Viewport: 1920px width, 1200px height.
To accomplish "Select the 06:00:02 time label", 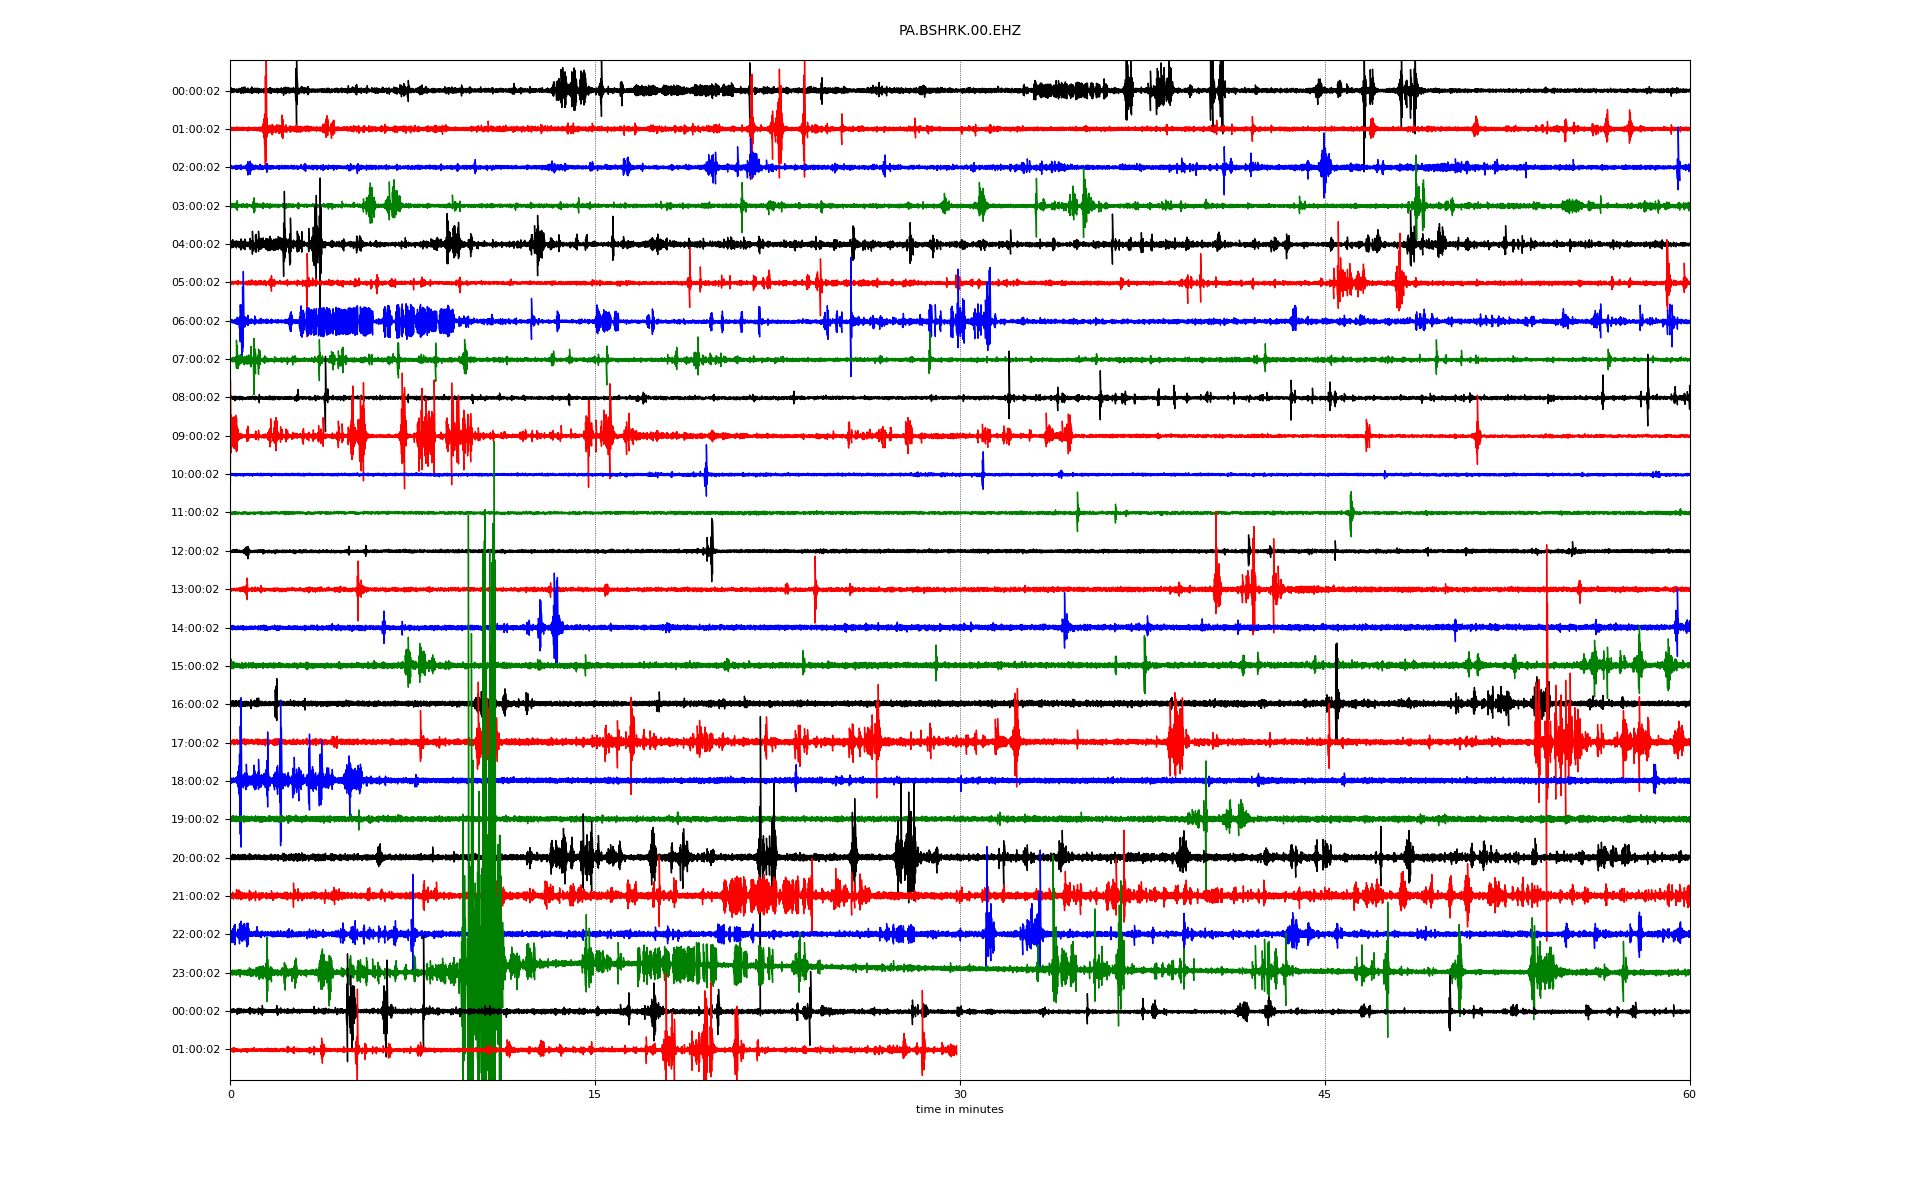I will [x=195, y=322].
